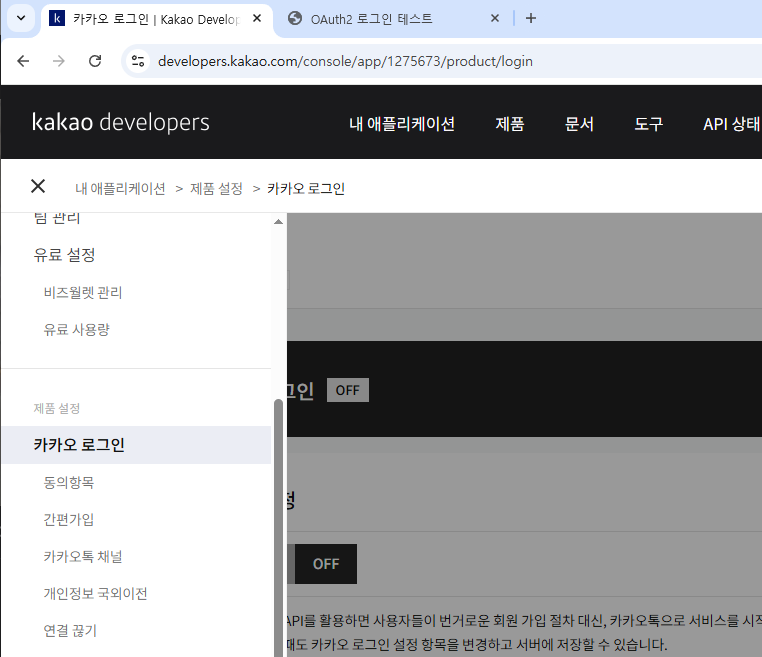Switch to the OAuth2 로그인 테스트 tab
Viewport: 762px width, 657px height.
point(371,19)
